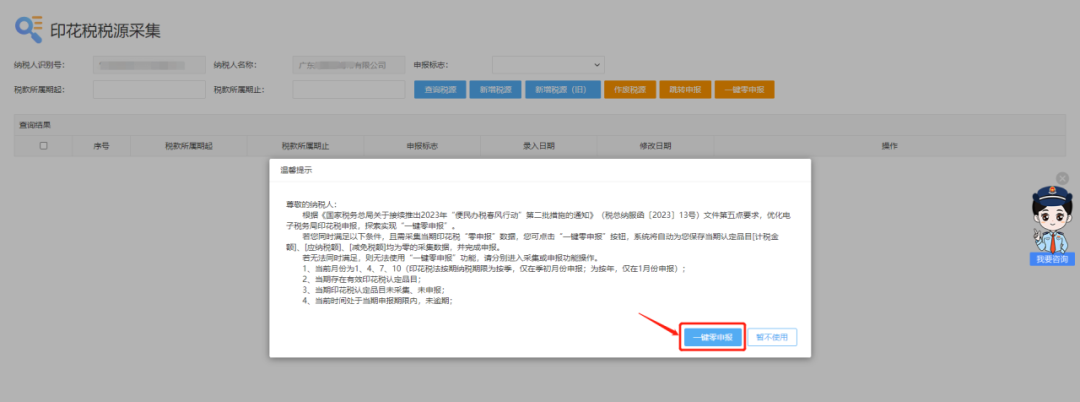Viewport: 1080px width, 402px height.
Task: Click the 我要咨询 assistant button
Action: (x=1052, y=260)
